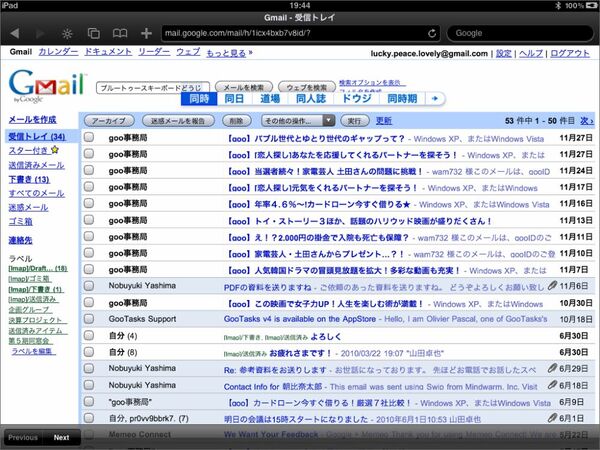
Task: Open 受信トレイ (34) folder
Action: pyautogui.click(x=37, y=136)
